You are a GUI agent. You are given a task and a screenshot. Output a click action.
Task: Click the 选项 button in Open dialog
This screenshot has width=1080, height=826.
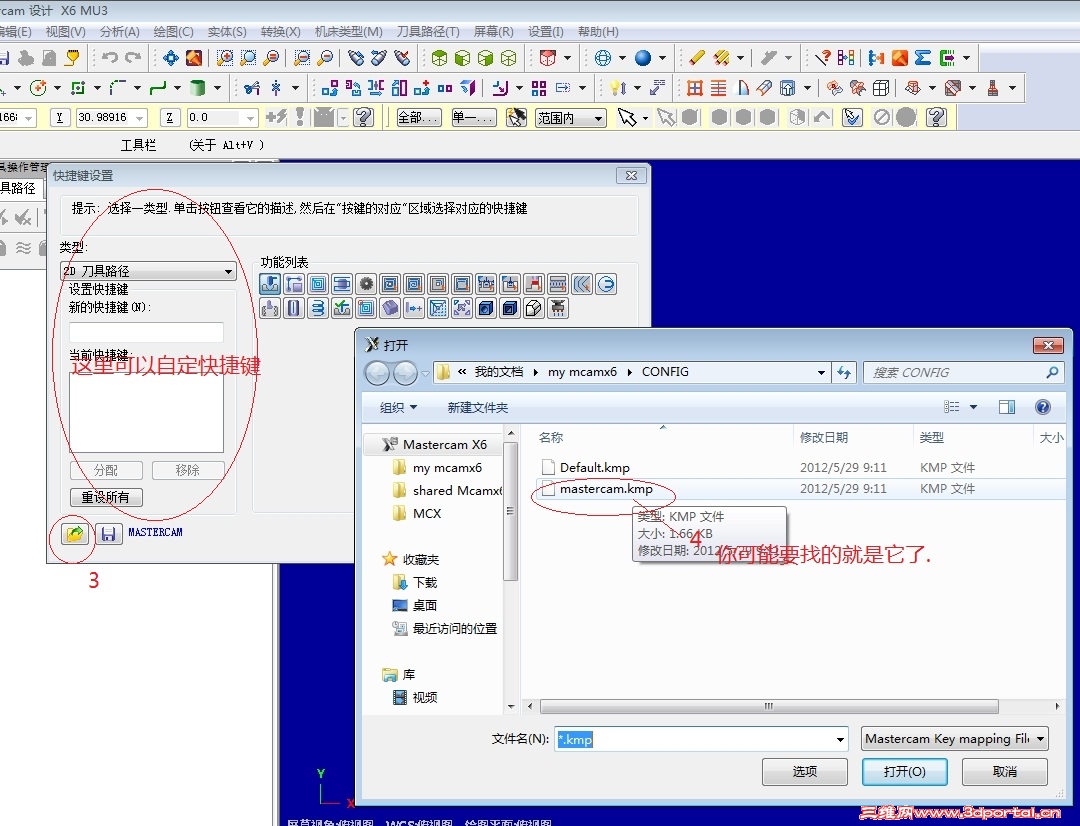[804, 772]
